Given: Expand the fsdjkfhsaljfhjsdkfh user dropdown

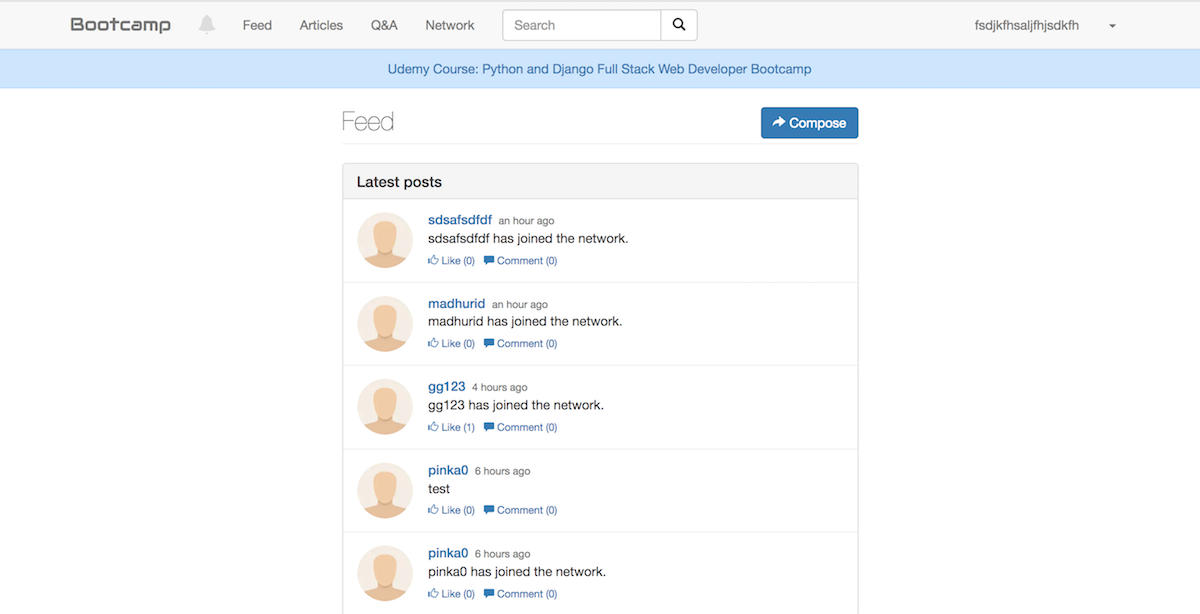Looking at the screenshot, I should coord(1045,25).
